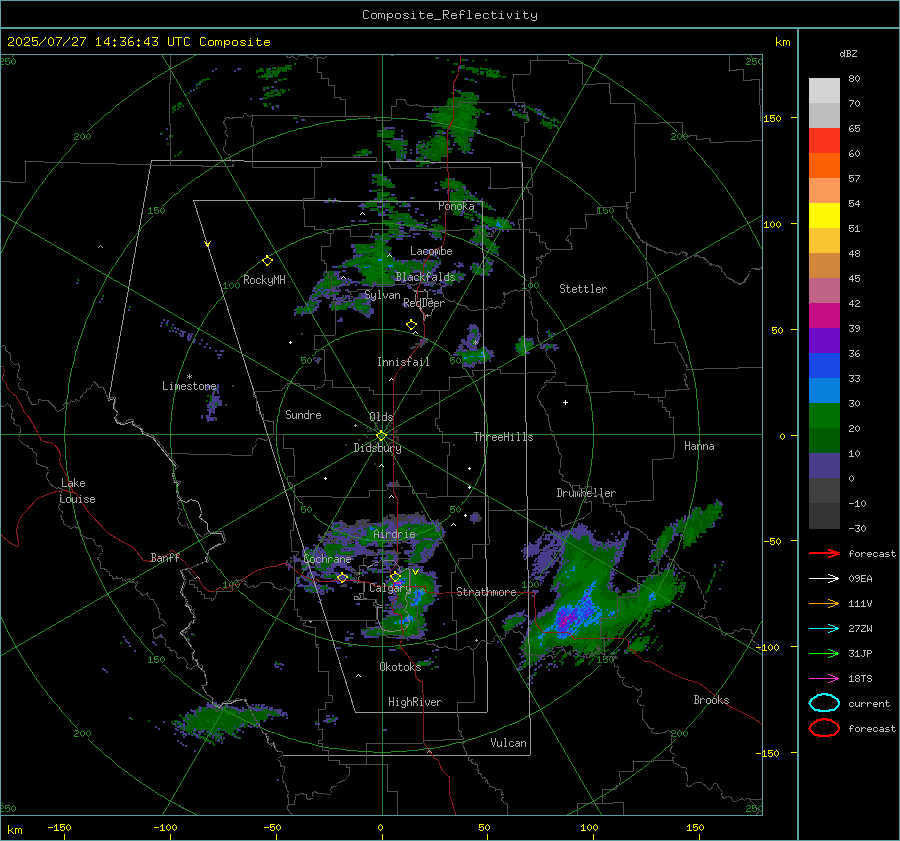Select the blue 36 dBZ color swatch

tap(824, 366)
